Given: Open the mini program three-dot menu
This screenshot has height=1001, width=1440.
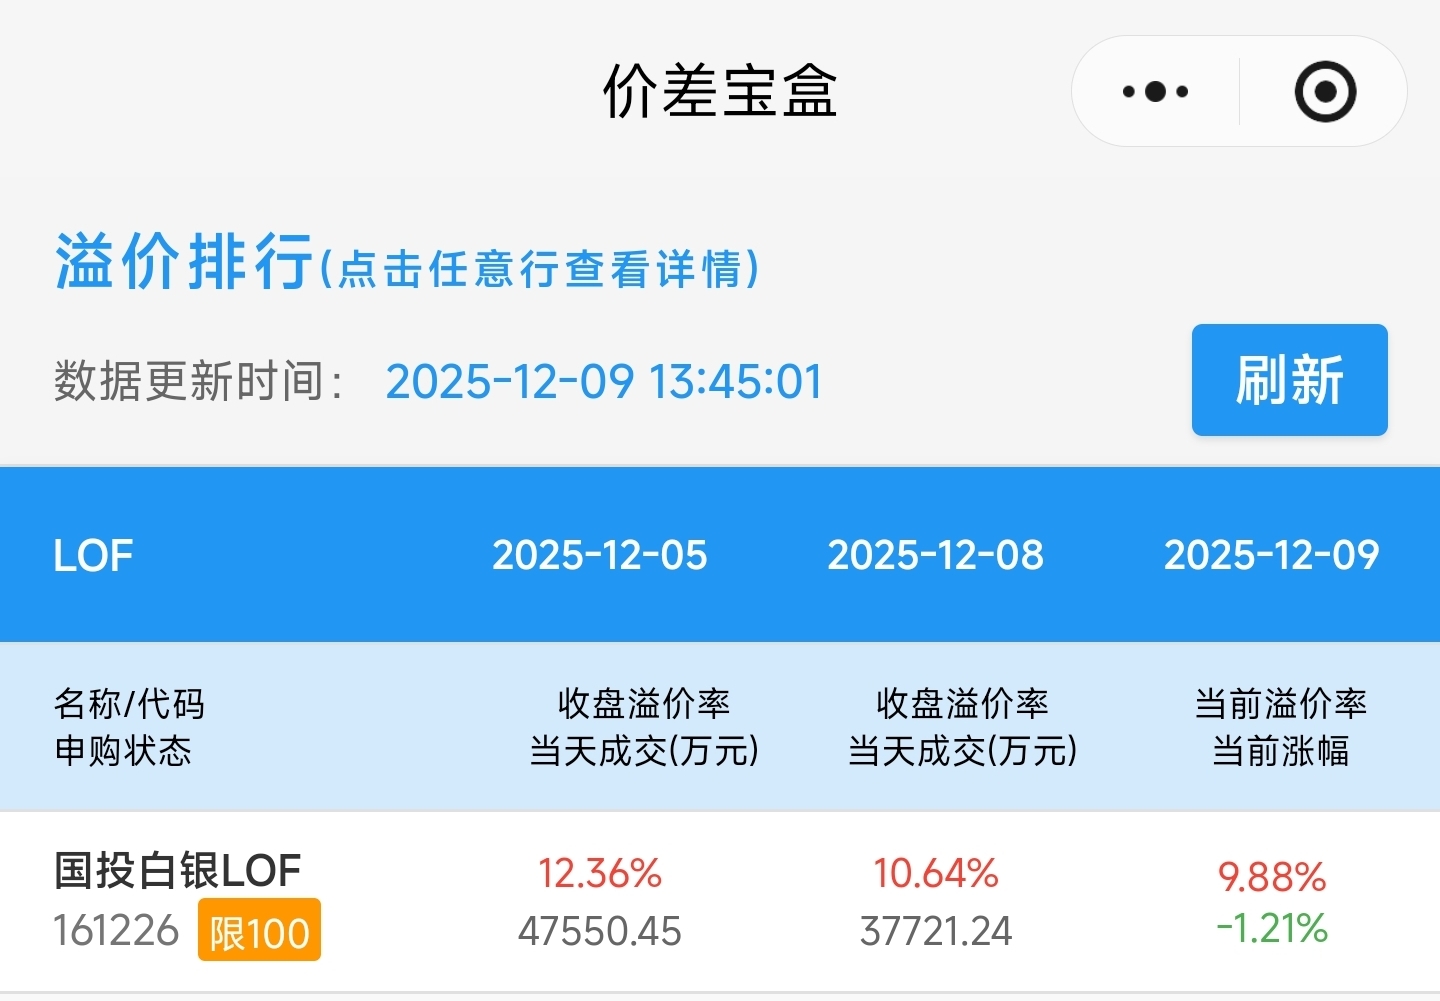Looking at the screenshot, I should (1155, 92).
